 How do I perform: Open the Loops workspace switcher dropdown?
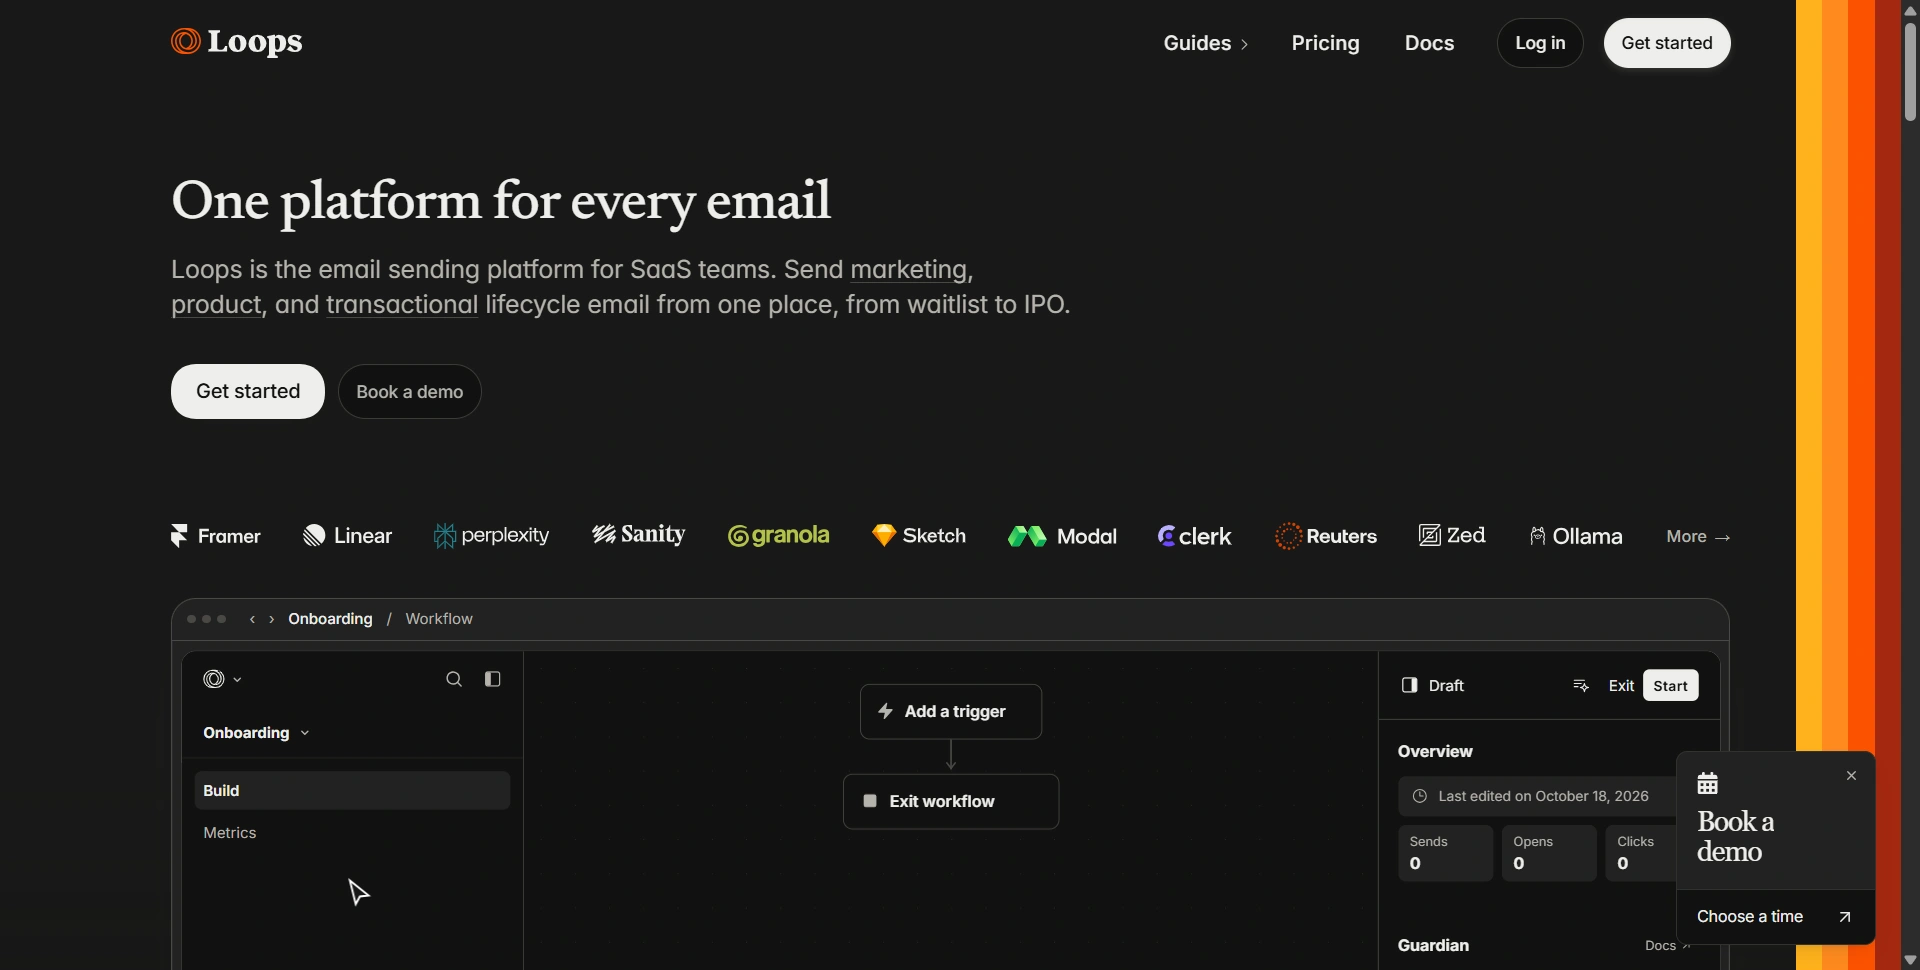click(x=222, y=680)
